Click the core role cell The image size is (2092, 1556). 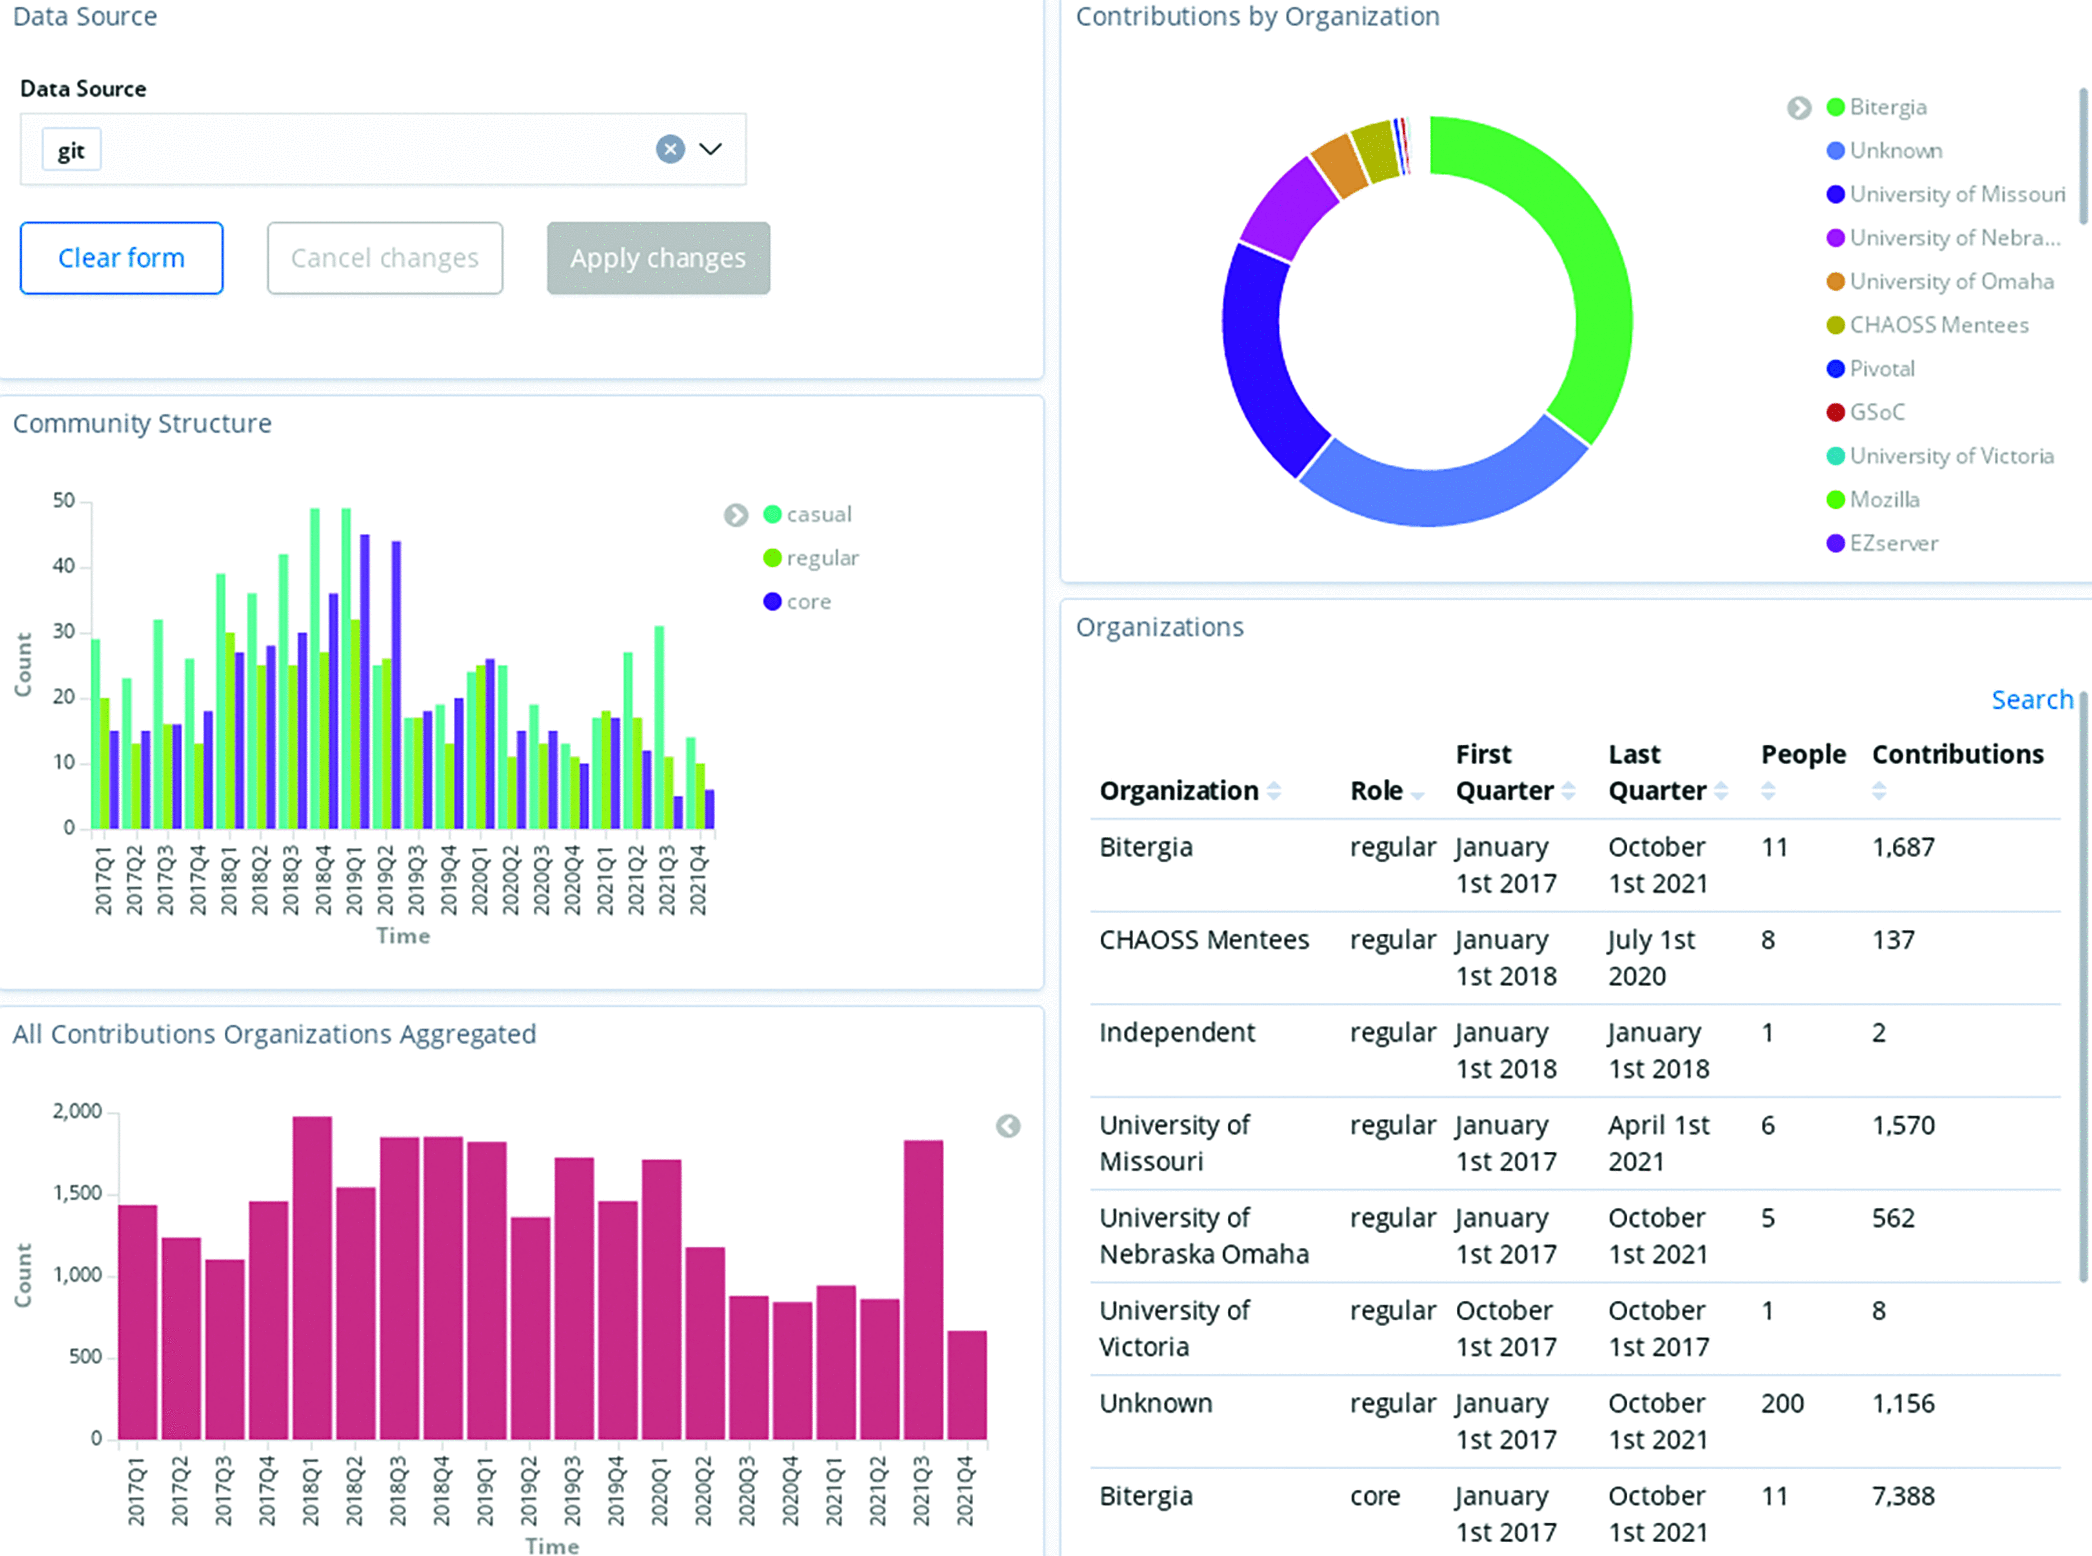click(x=1375, y=1496)
